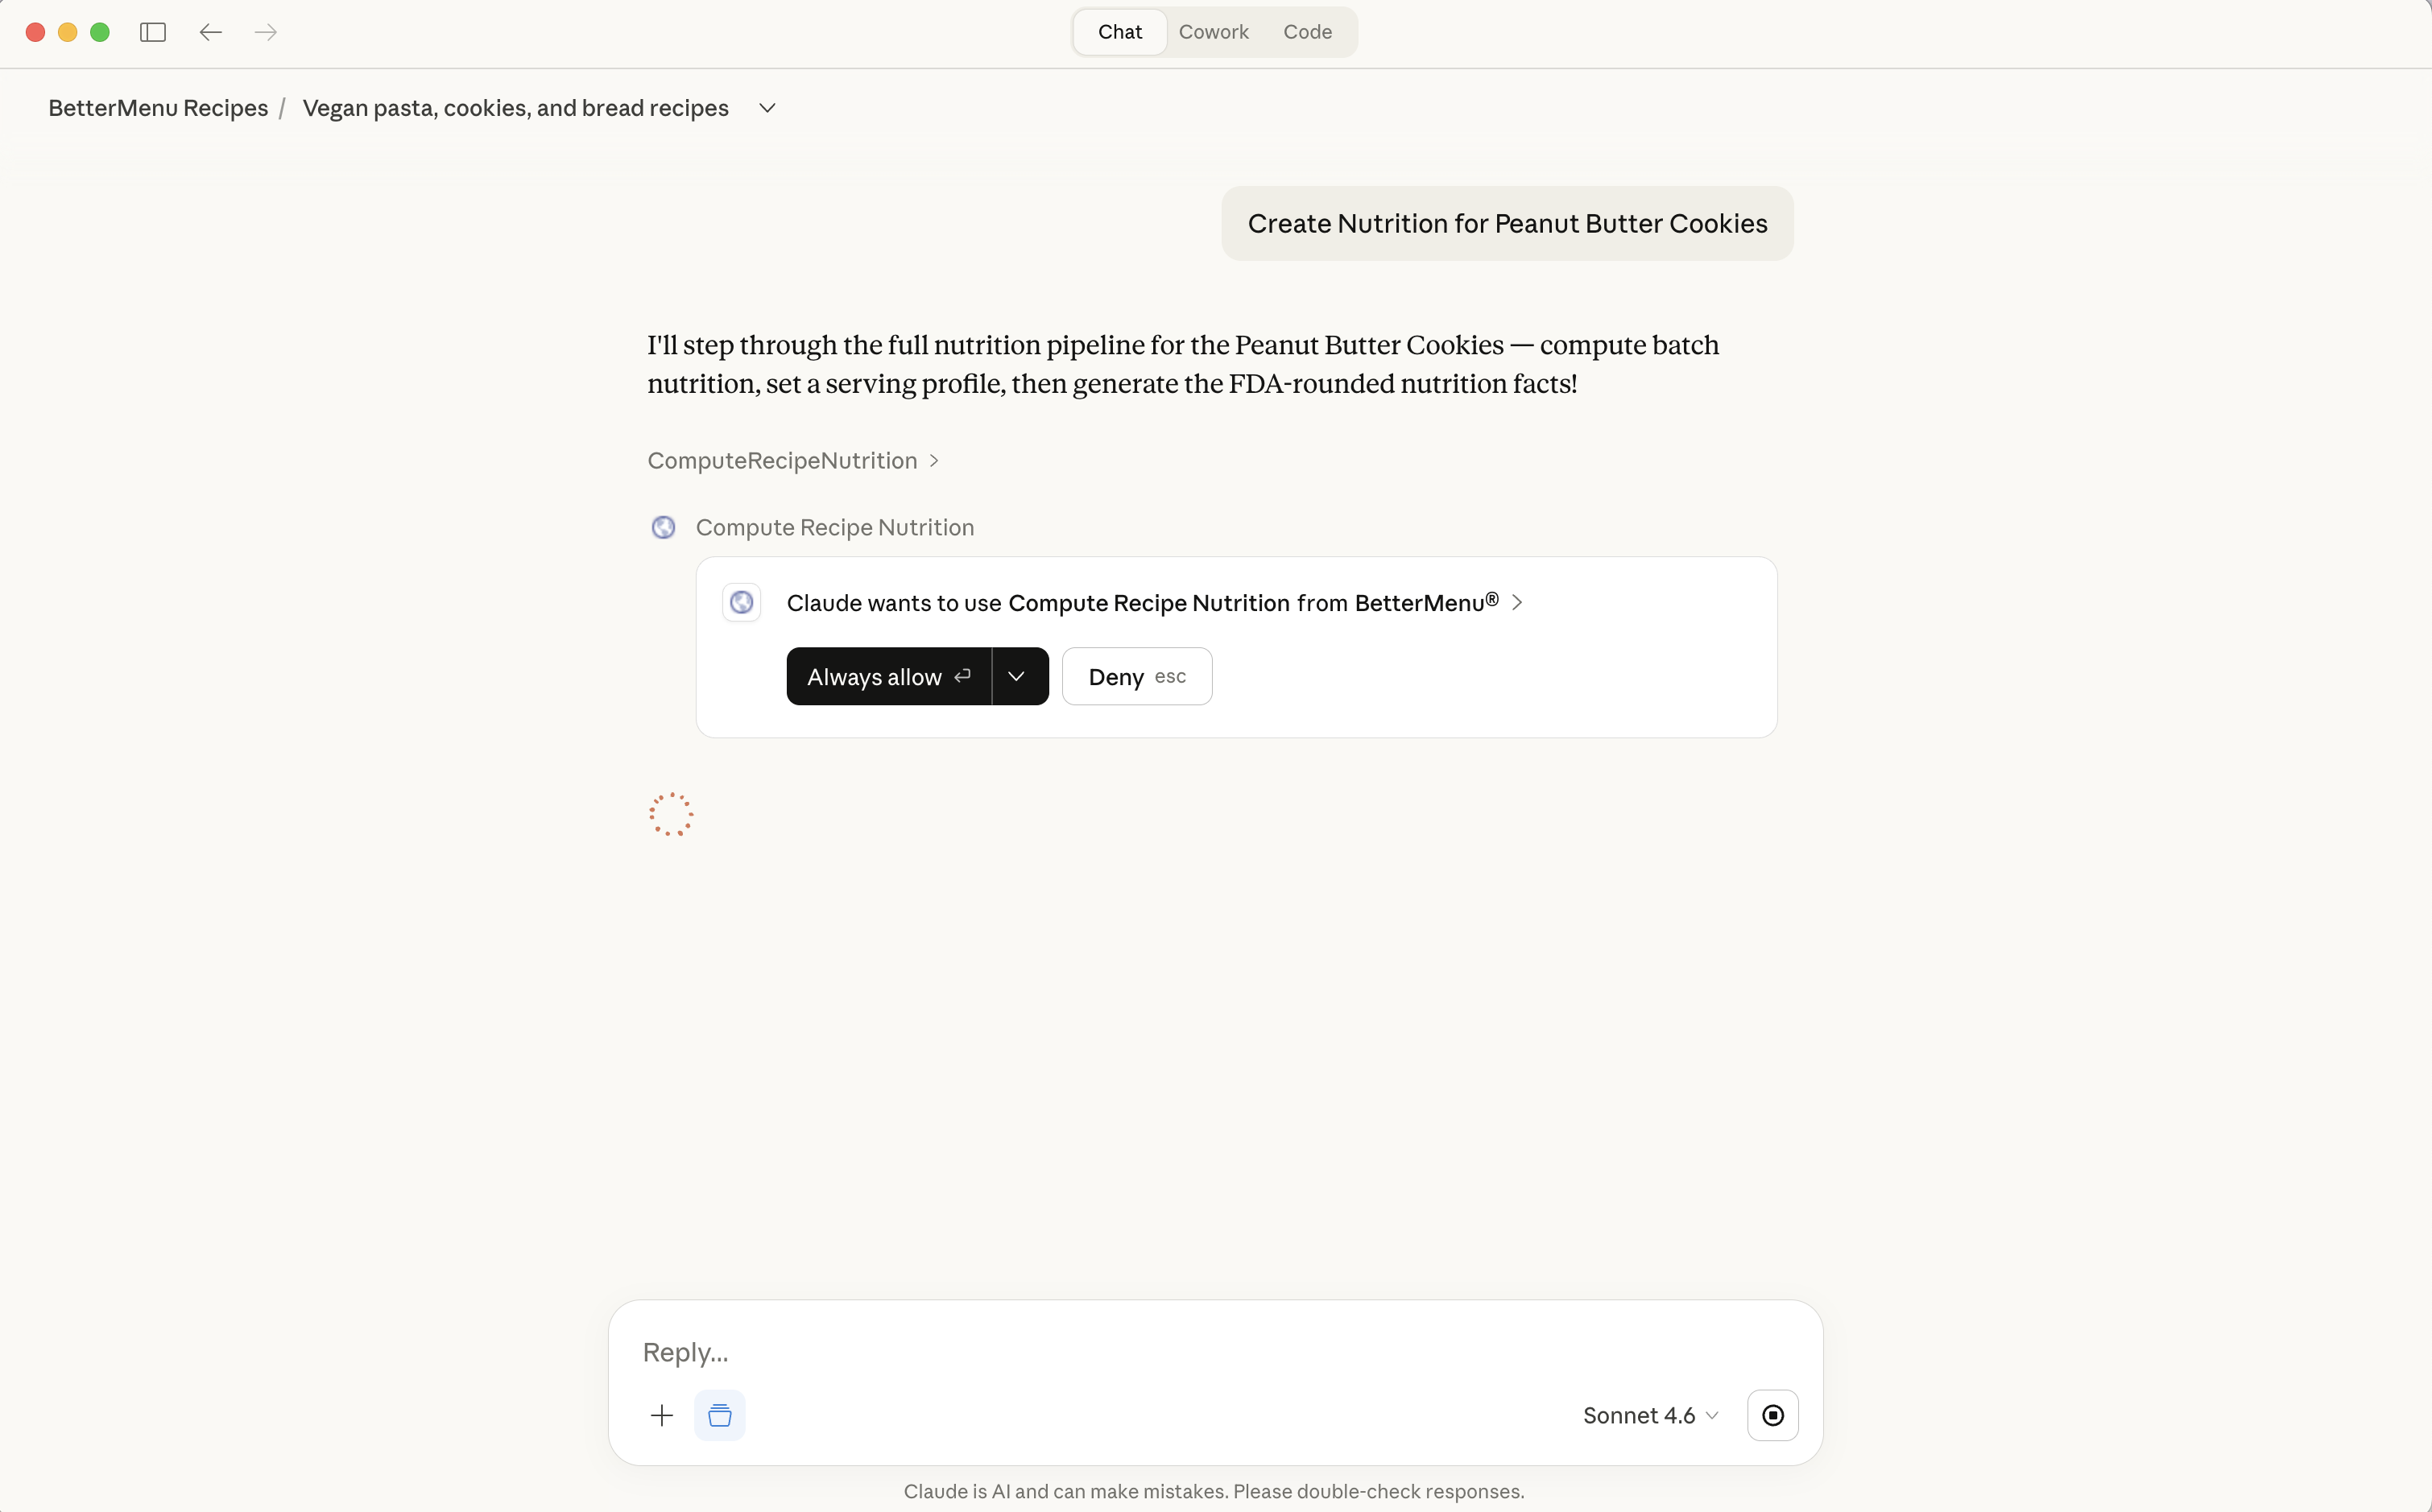
Task: Select the blue archive box icon
Action: [x=720, y=1415]
